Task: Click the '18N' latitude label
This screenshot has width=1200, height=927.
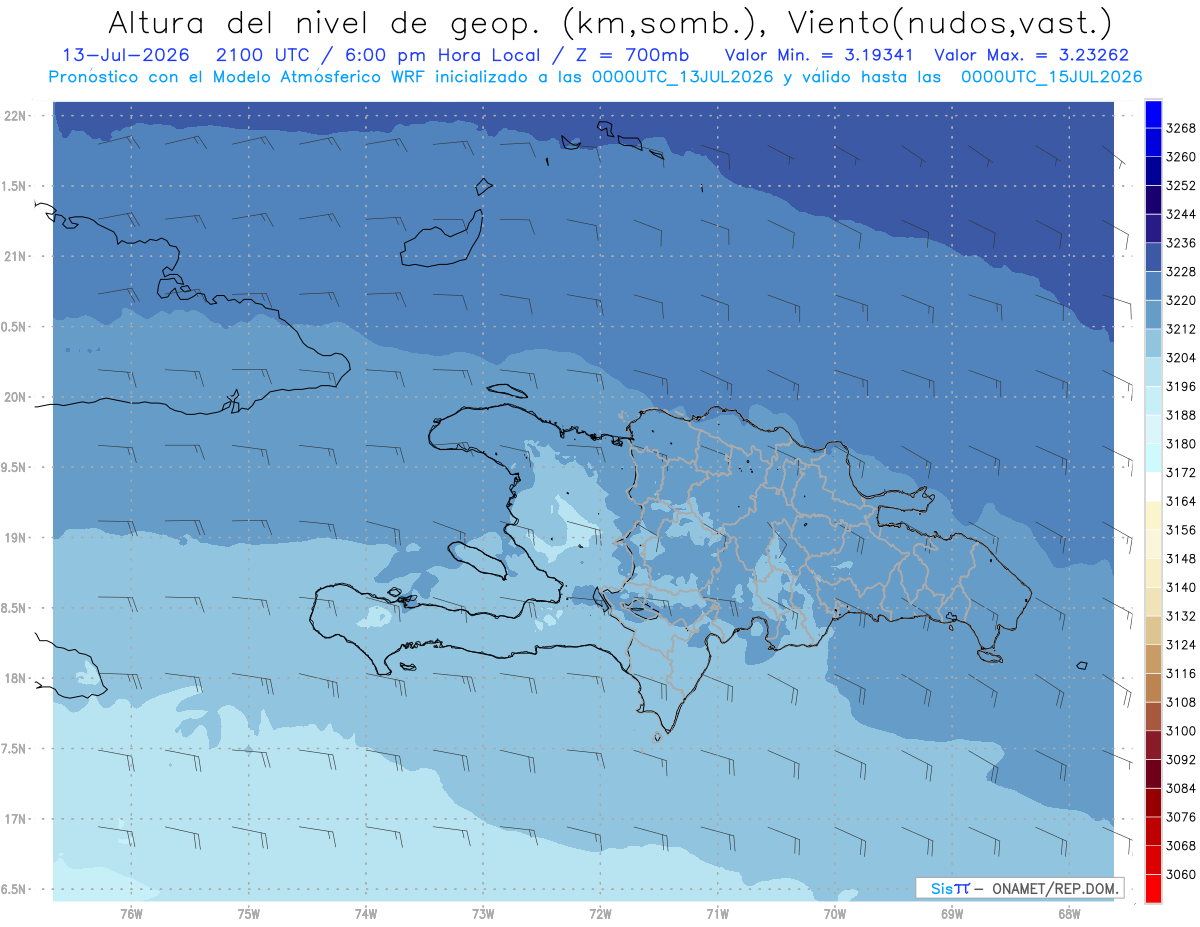Action: (x=17, y=678)
